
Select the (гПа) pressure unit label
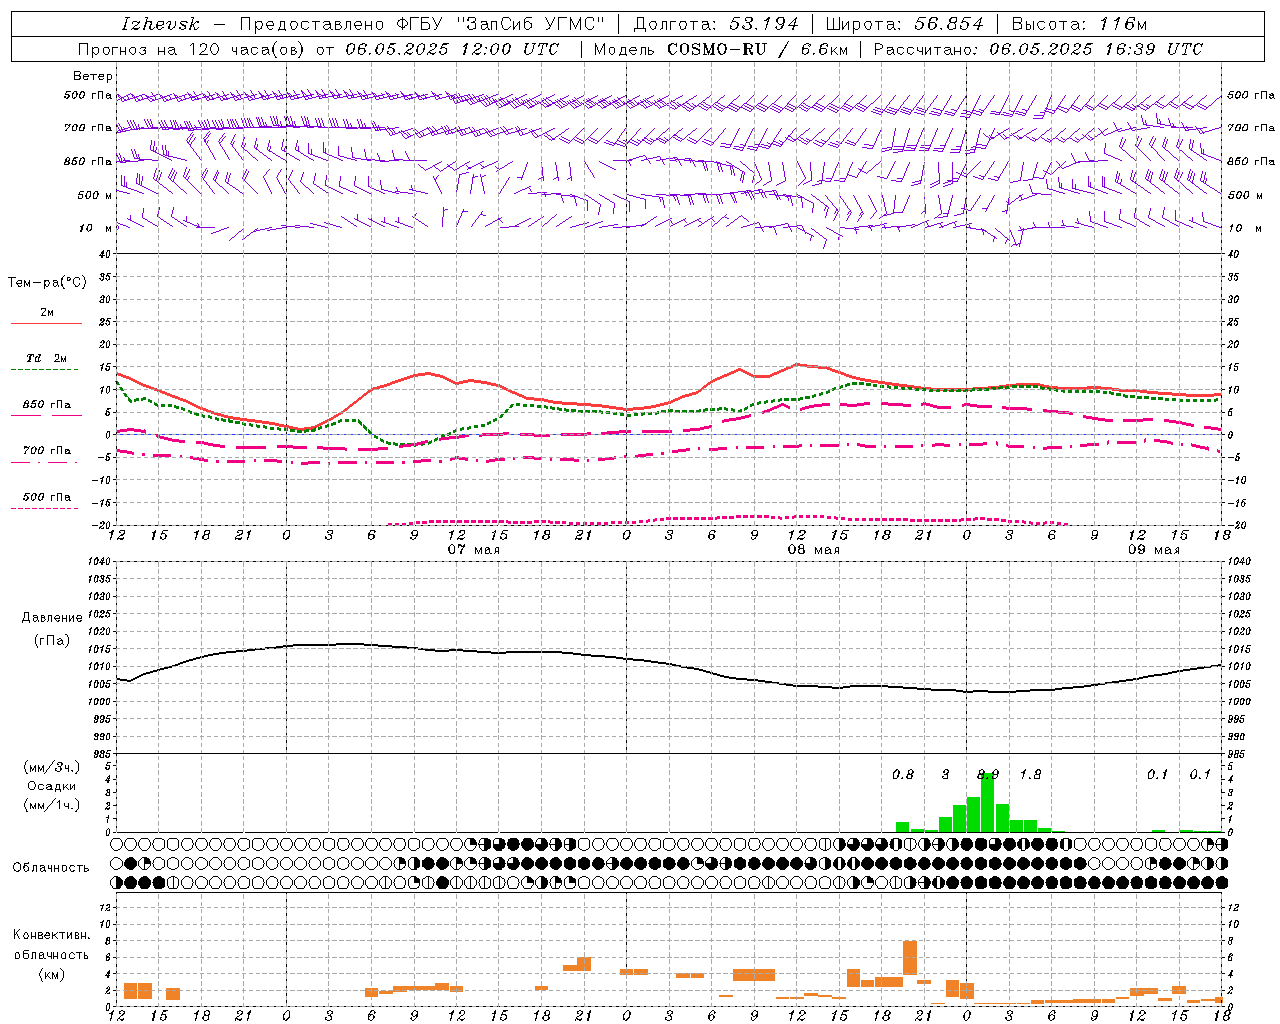(x=52, y=641)
